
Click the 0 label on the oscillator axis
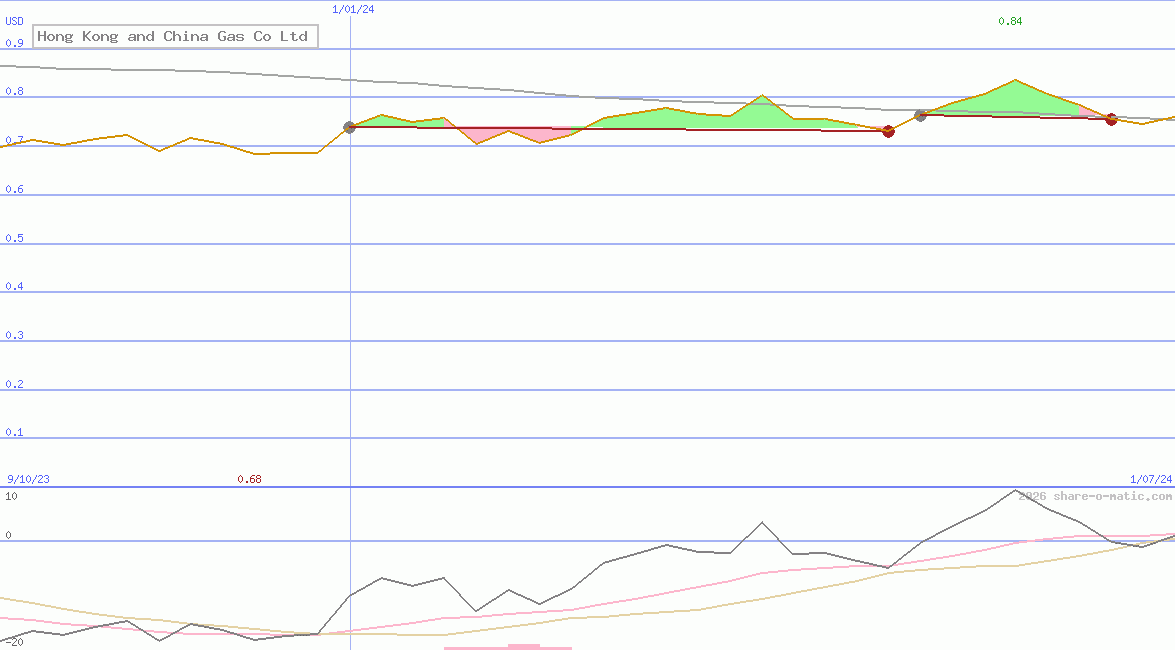pos(8,535)
